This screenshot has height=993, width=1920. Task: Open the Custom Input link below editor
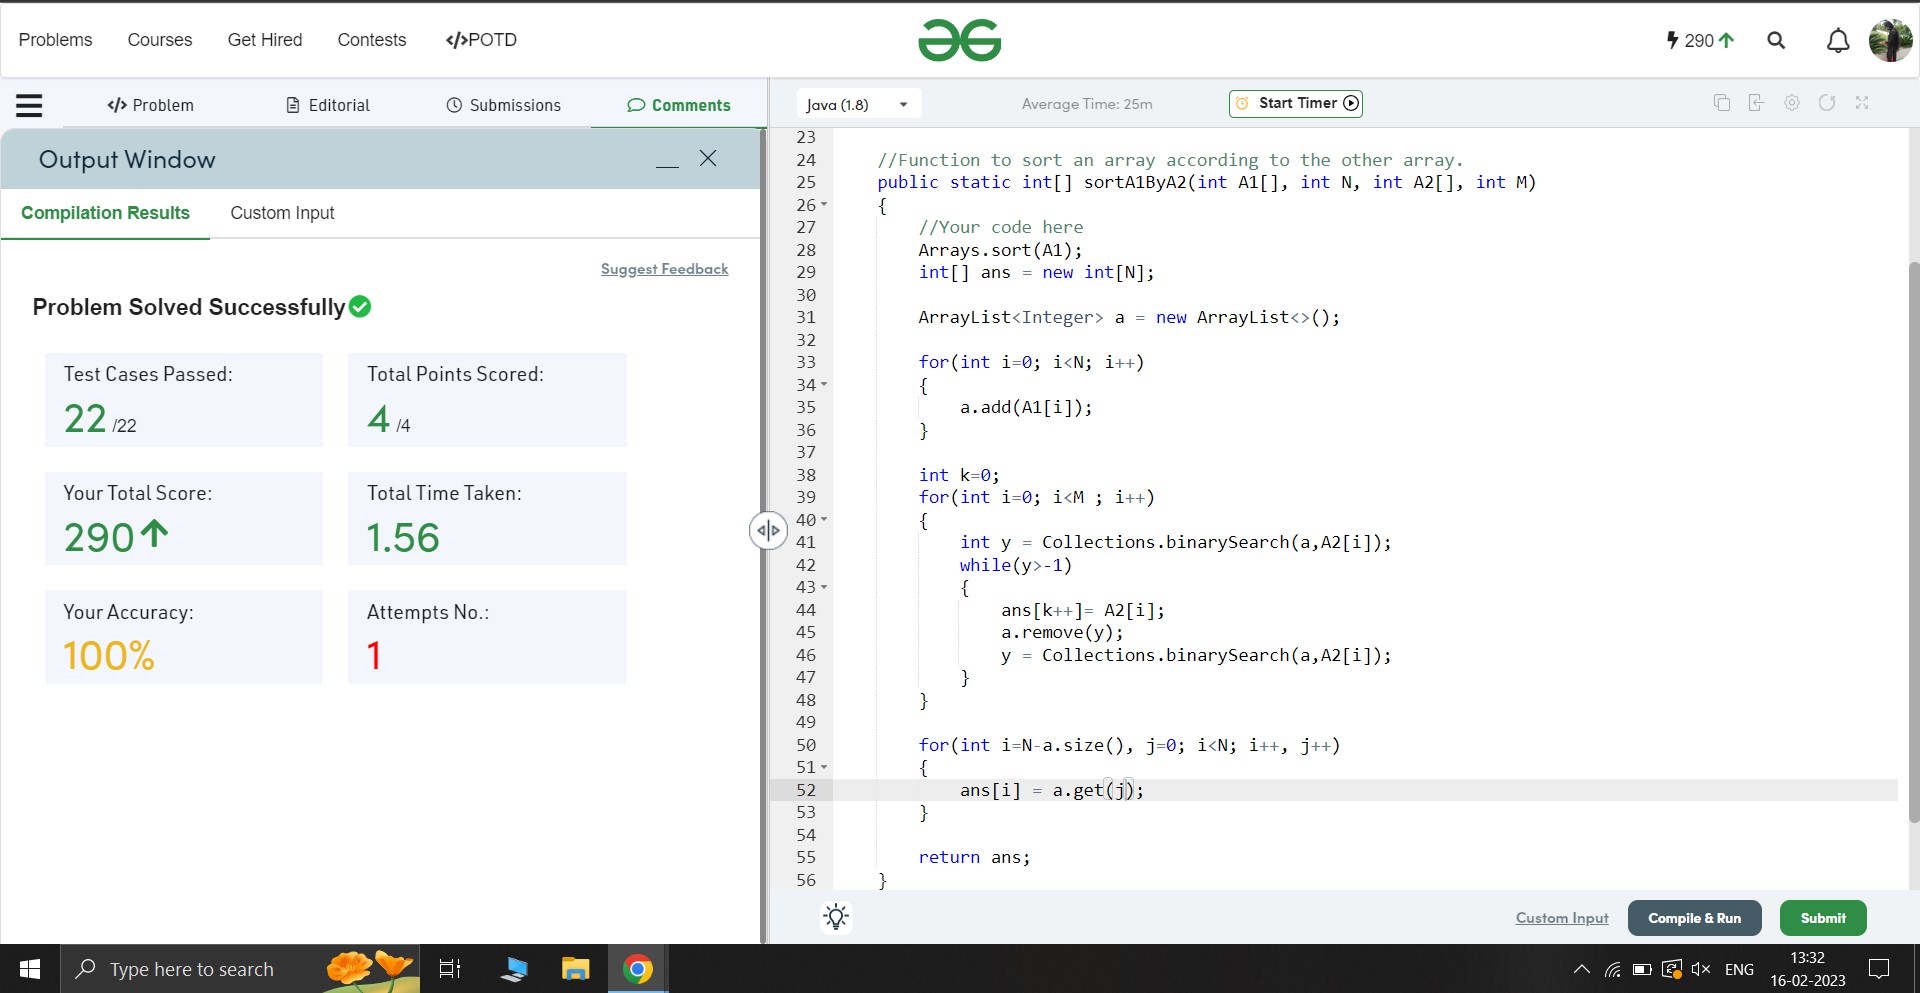coord(1562,918)
